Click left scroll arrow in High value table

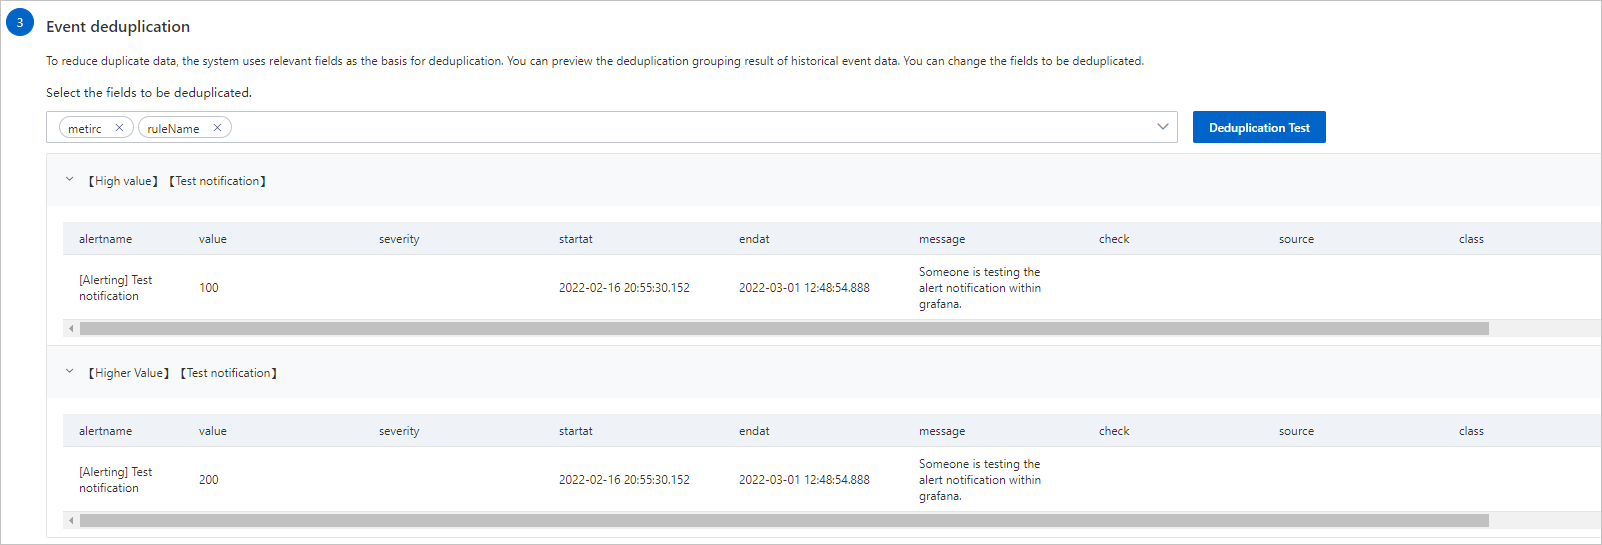[71, 328]
